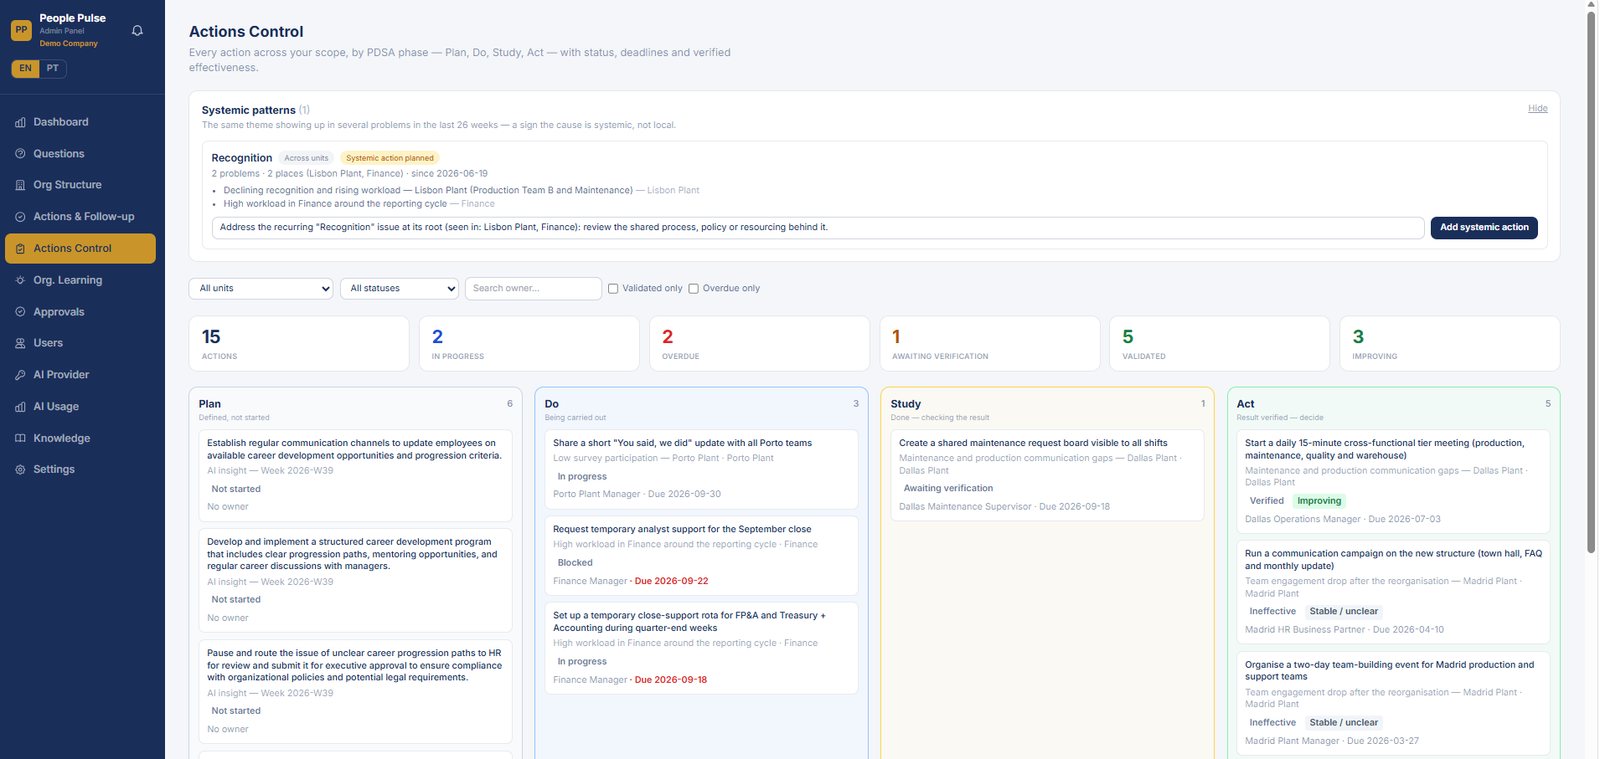This screenshot has width=1600, height=759.
Task: Click the Questions sidebar icon
Action: (x=20, y=154)
